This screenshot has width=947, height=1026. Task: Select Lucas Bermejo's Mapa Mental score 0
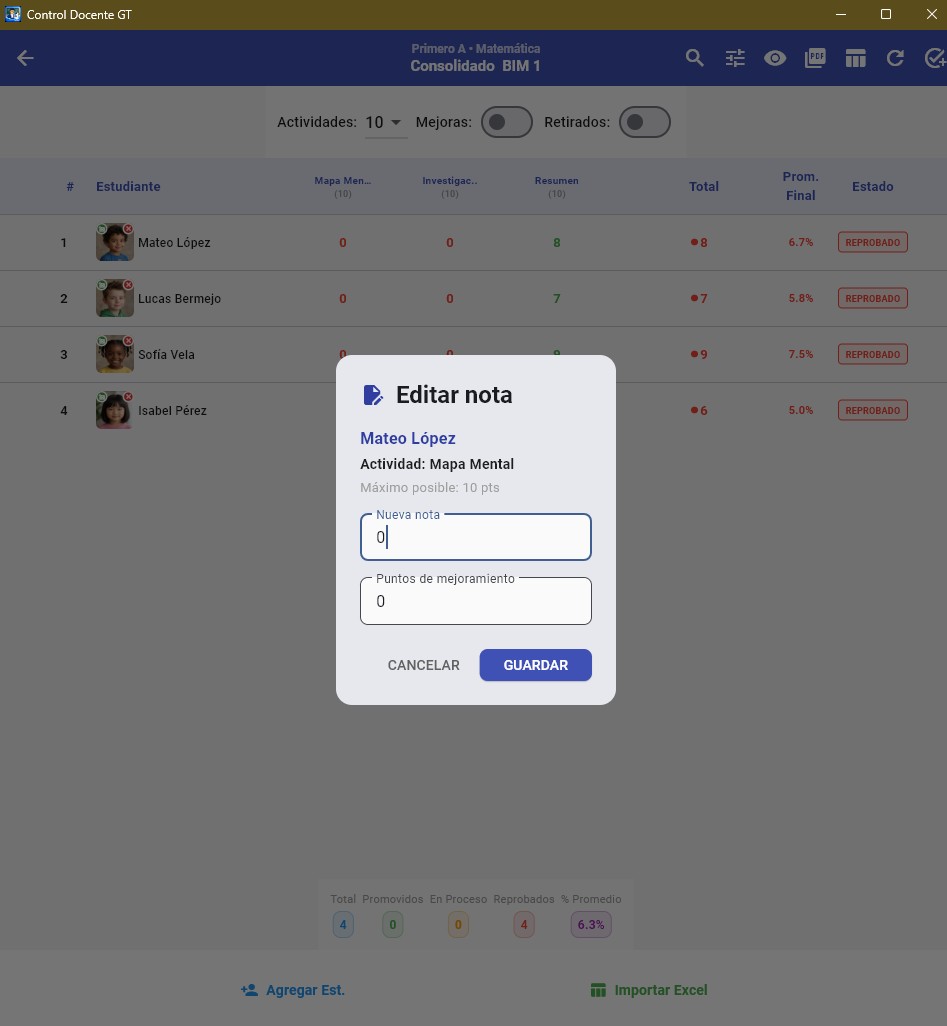343,298
